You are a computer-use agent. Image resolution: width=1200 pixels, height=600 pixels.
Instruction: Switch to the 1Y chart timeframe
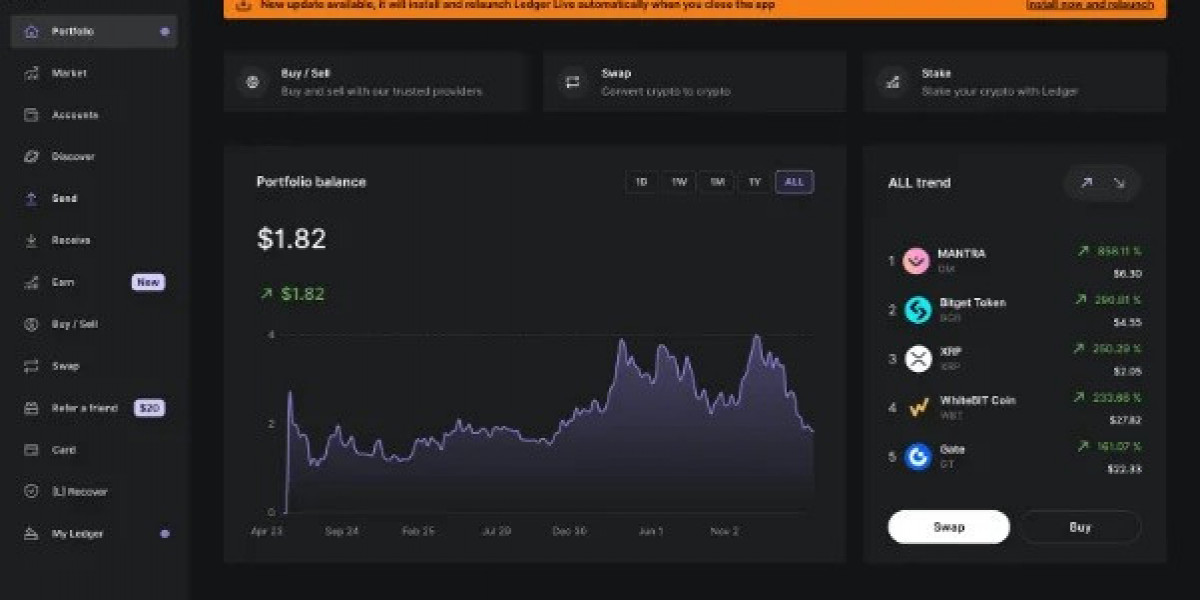[755, 182]
